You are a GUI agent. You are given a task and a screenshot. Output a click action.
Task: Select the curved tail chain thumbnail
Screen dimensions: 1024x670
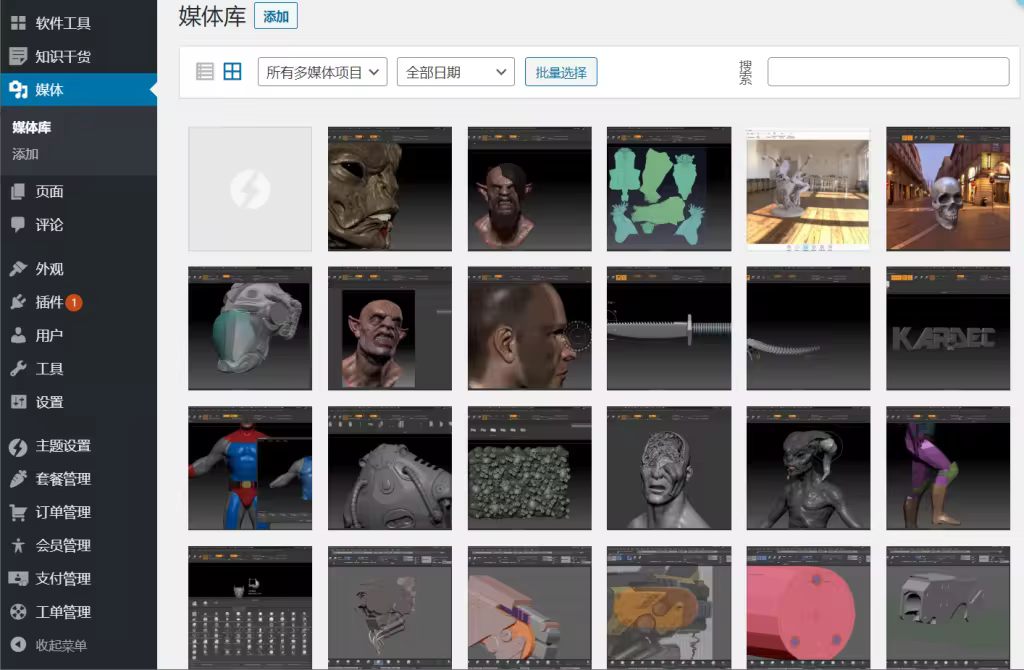(808, 328)
